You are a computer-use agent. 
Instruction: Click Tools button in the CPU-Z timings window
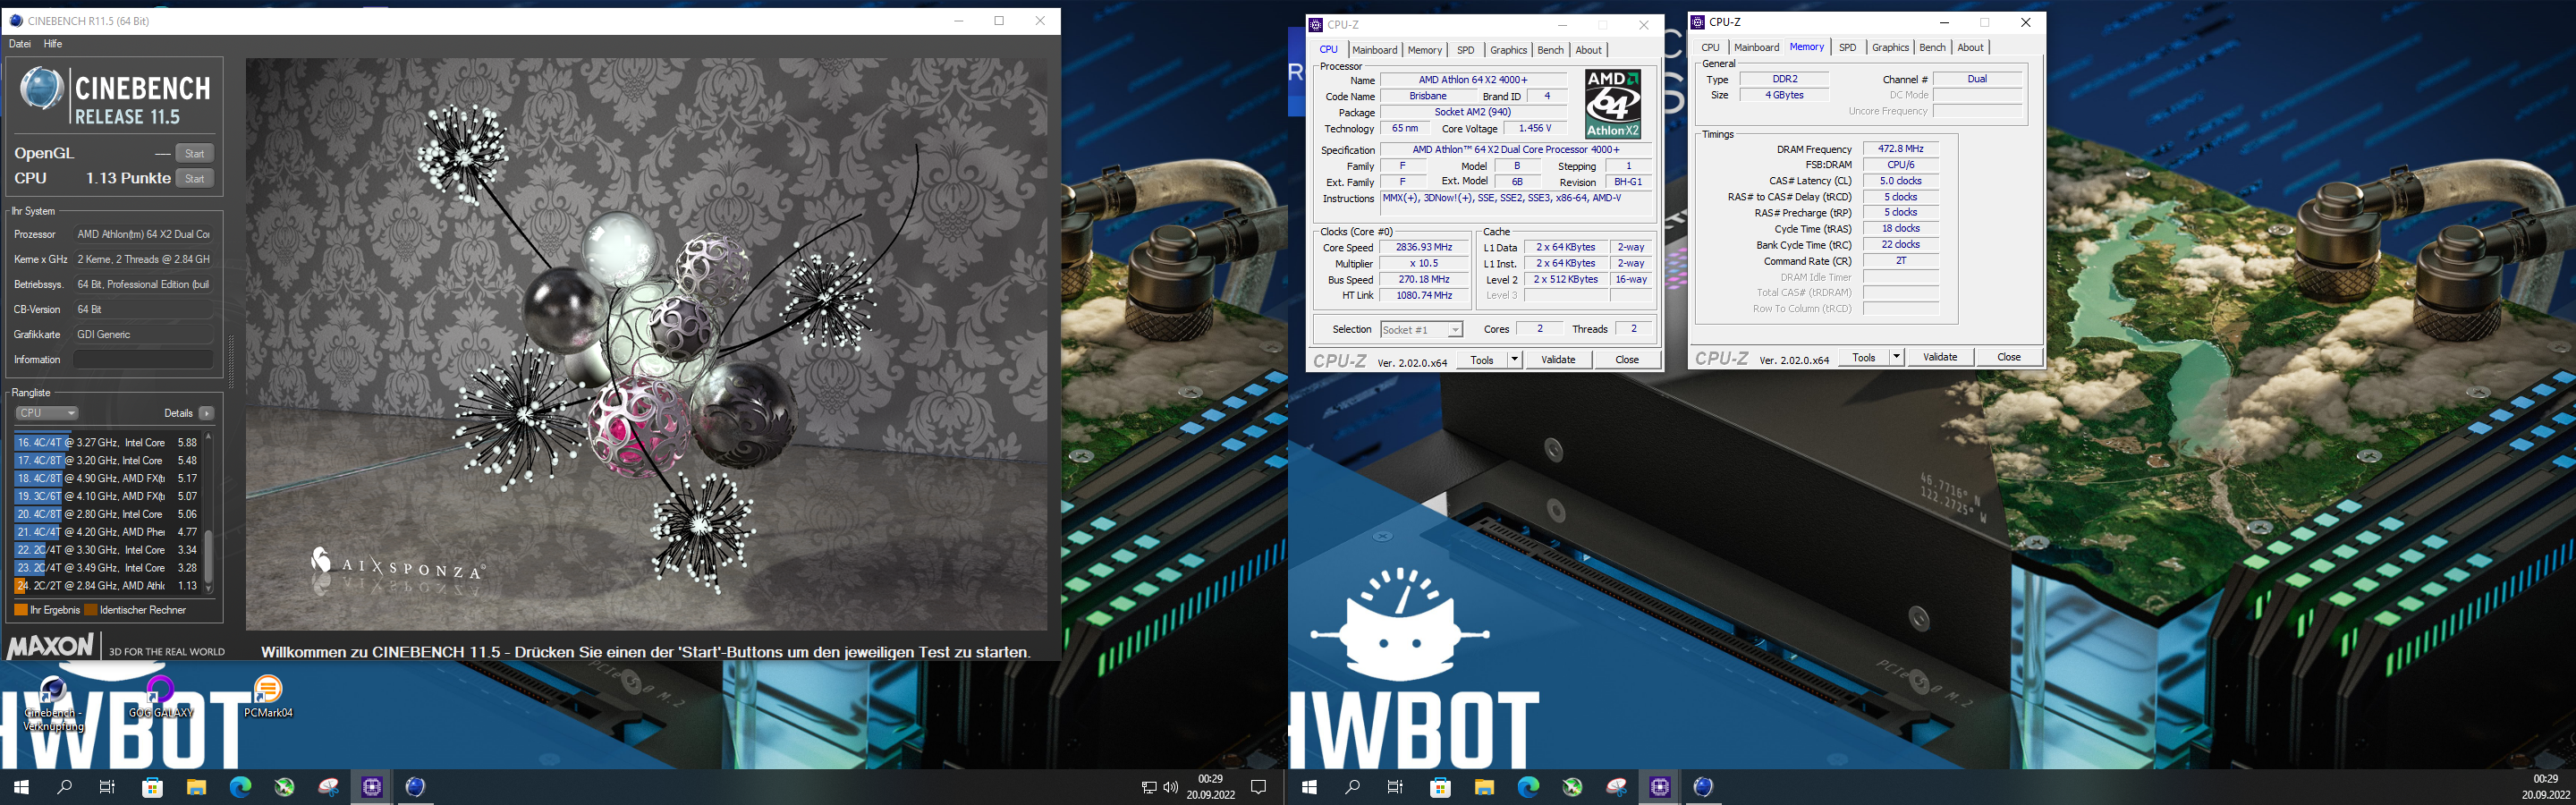(x=1864, y=357)
